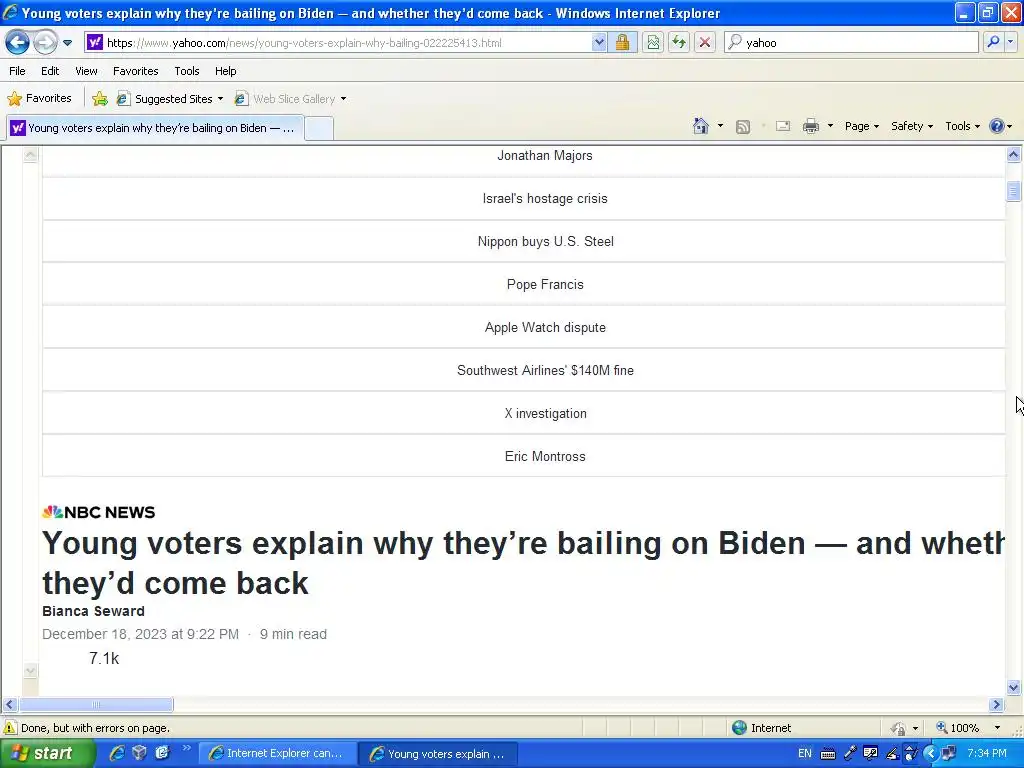This screenshot has width=1024, height=768.
Task: Open Southwest Airlines' $140M fine link
Action: [545, 370]
